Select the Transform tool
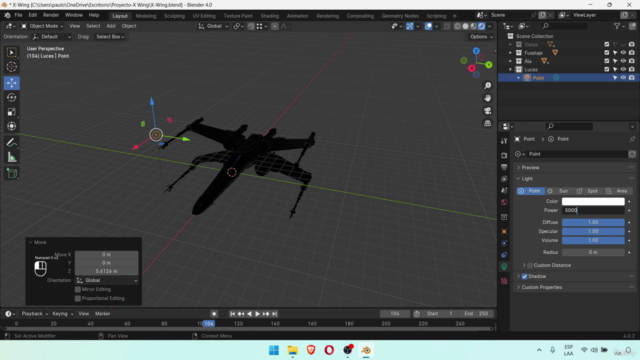The width and height of the screenshot is (640, 360). (11, 126)
